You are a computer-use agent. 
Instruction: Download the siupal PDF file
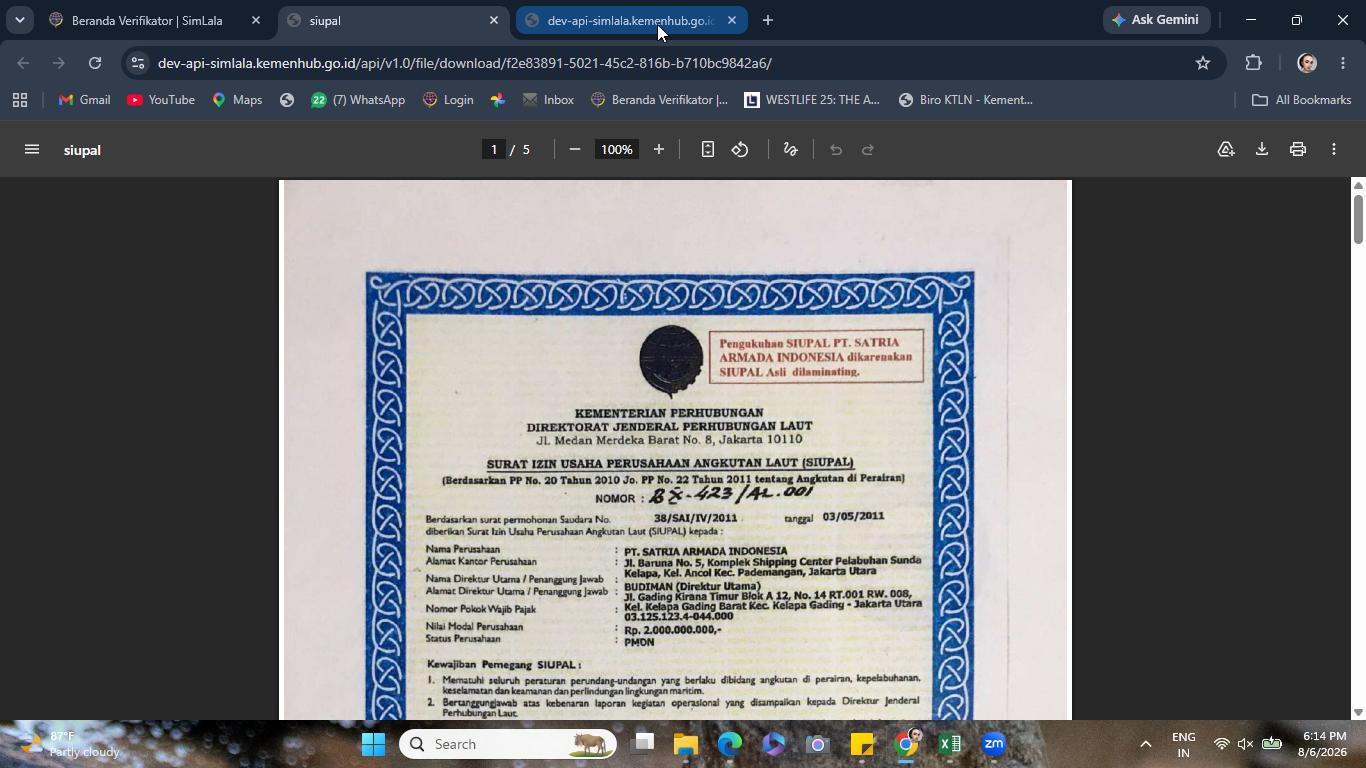point(1261,149)
